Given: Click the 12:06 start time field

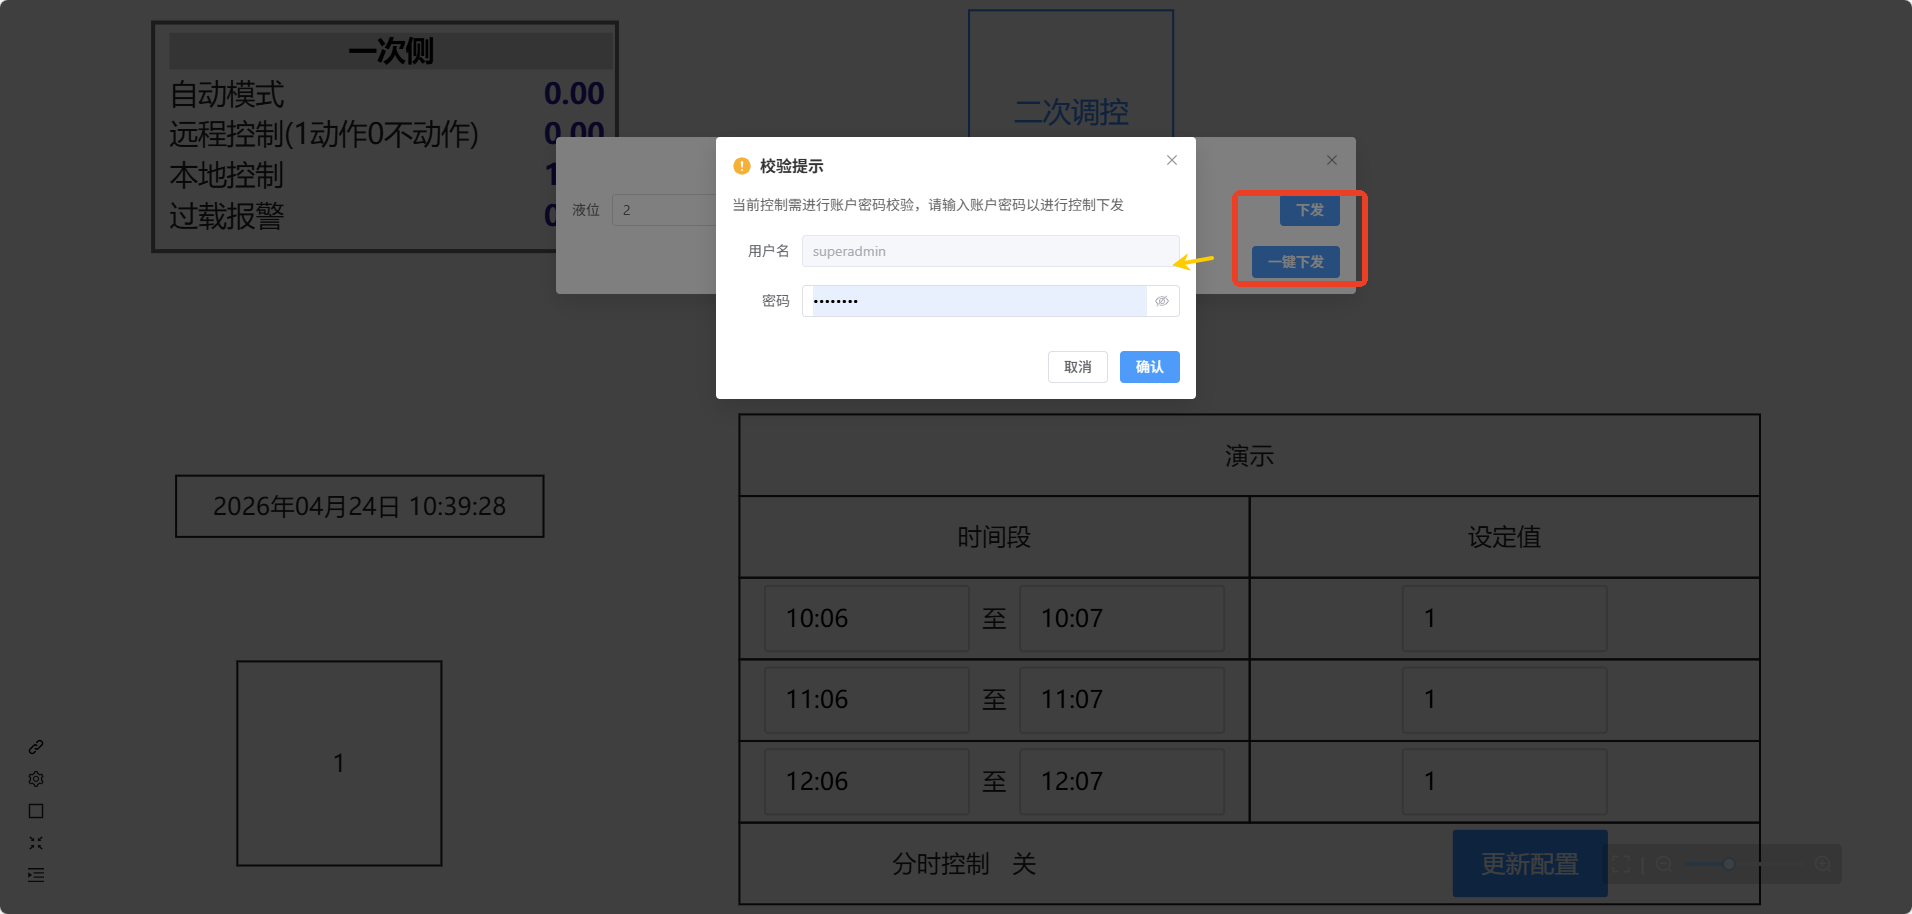Looking at the screenshot, I should pyautogui.click(x=866, y=782).
